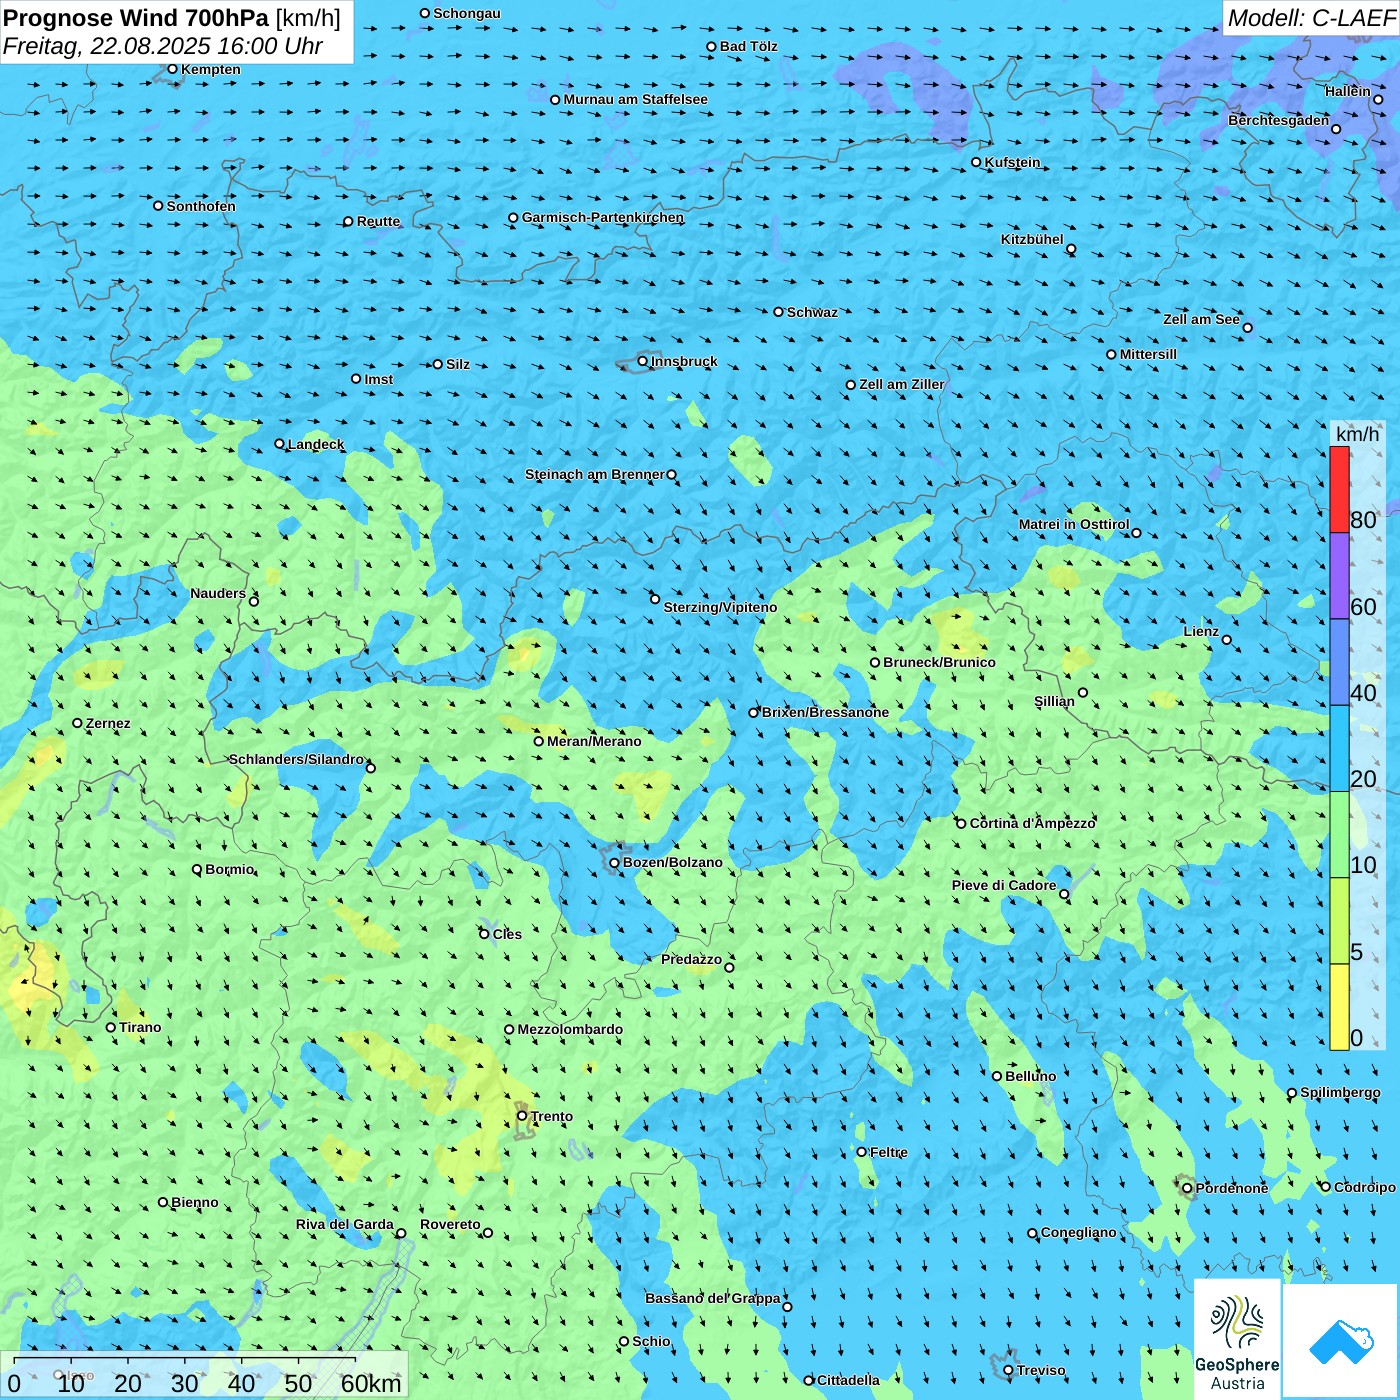Click the Kempten location marker circle

click(172, 69)
